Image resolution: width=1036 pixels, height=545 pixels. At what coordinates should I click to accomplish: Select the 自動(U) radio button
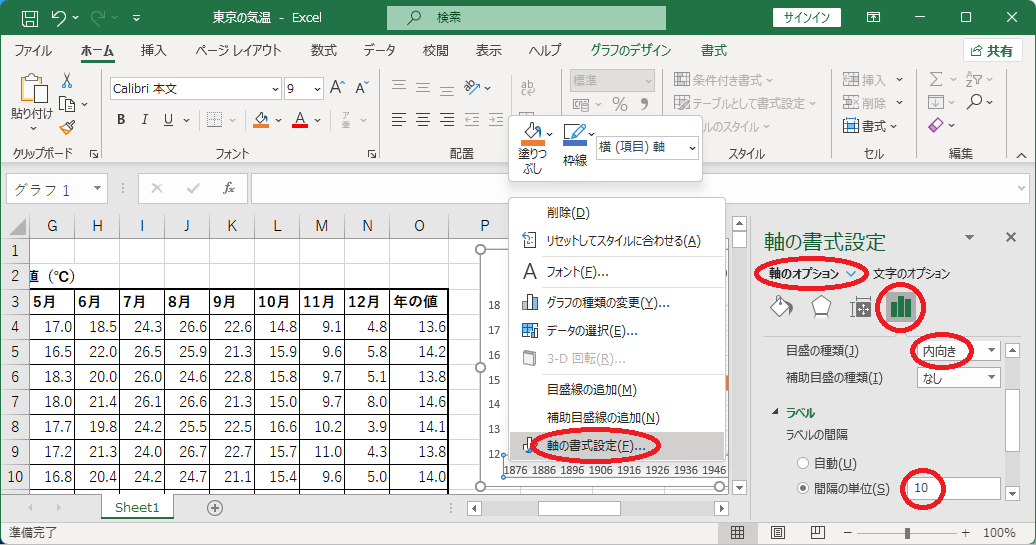[803, 463]
